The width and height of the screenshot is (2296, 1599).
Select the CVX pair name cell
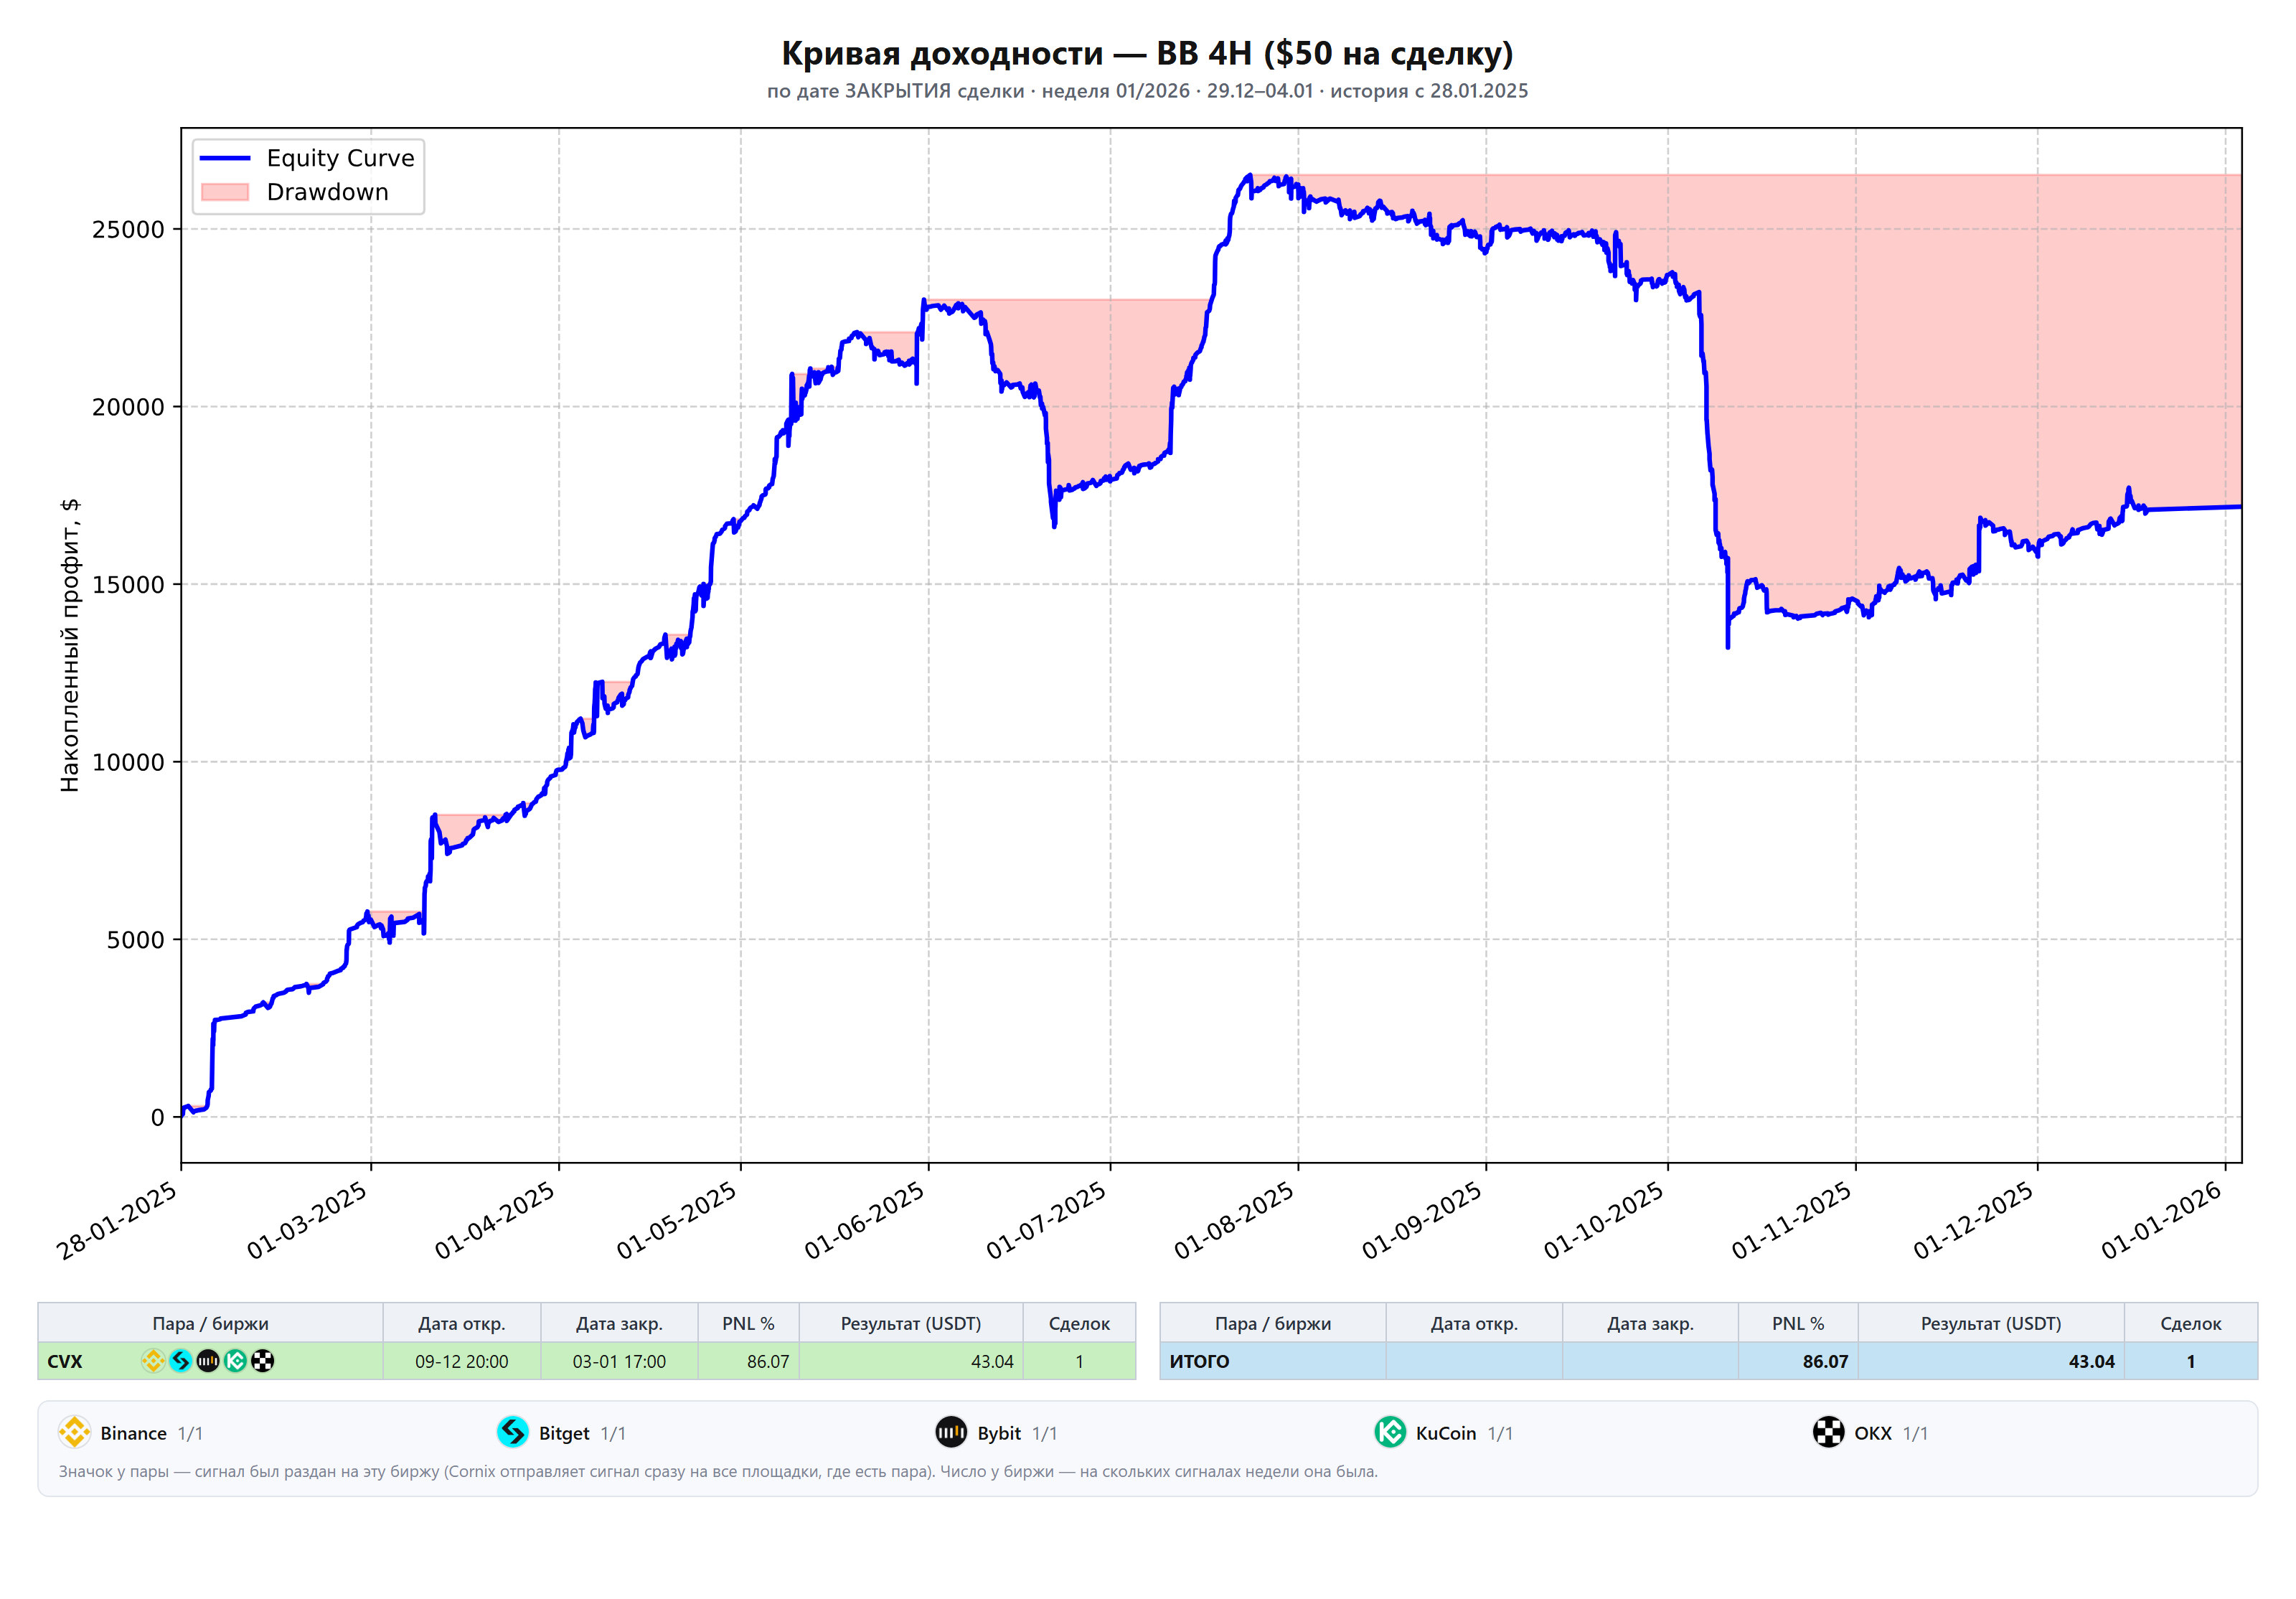(65, 1361)
